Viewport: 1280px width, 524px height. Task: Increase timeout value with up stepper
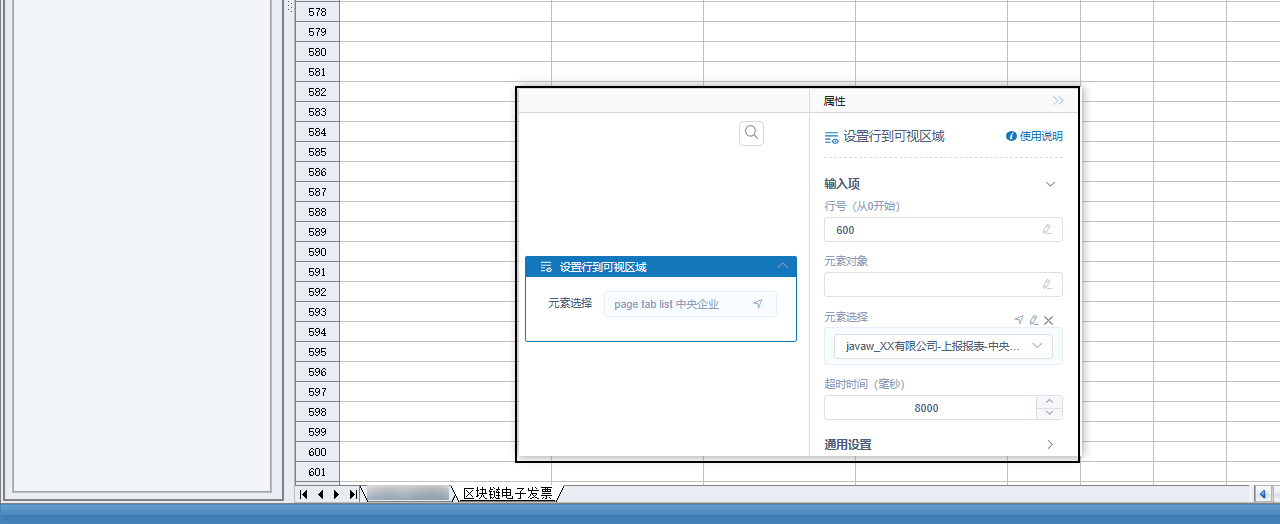[1049, 402]
